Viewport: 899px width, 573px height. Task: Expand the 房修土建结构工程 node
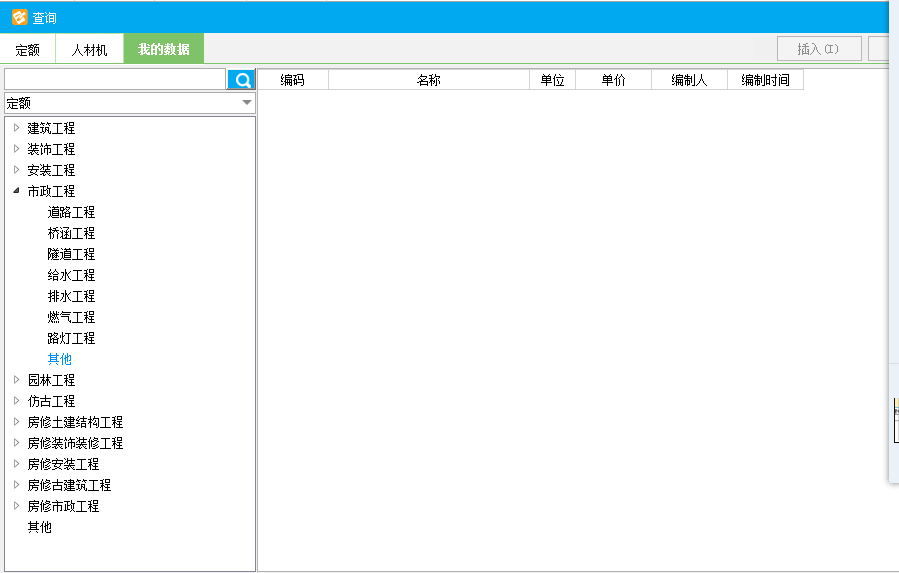click(x=17, y=422)
